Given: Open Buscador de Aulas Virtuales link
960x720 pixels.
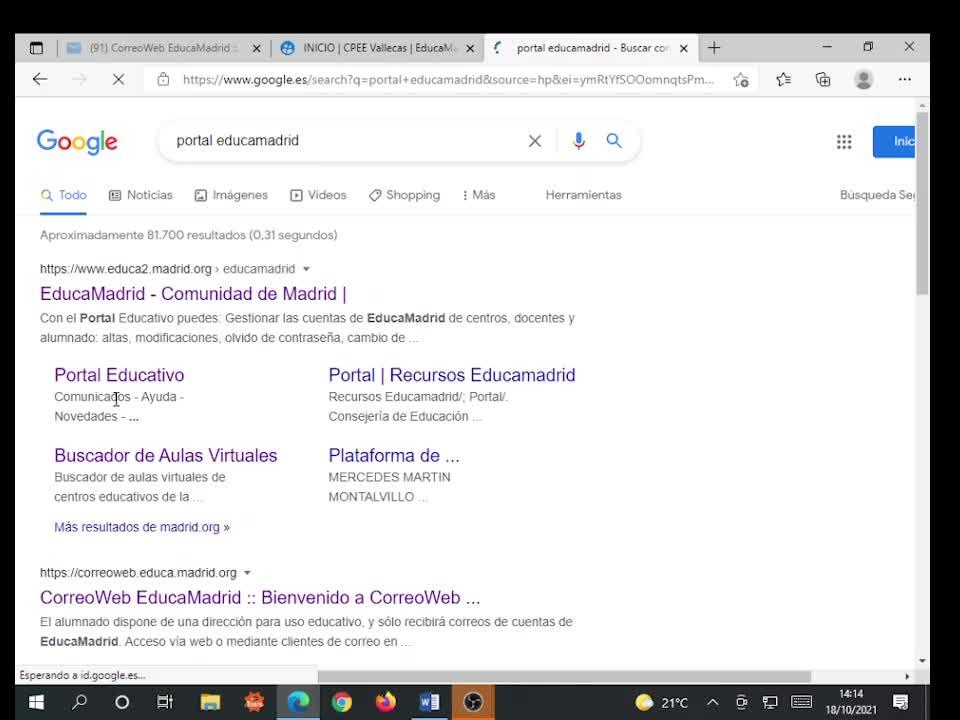Looking at the screenshot, I should pyautogui.click(x=165, y=456).
